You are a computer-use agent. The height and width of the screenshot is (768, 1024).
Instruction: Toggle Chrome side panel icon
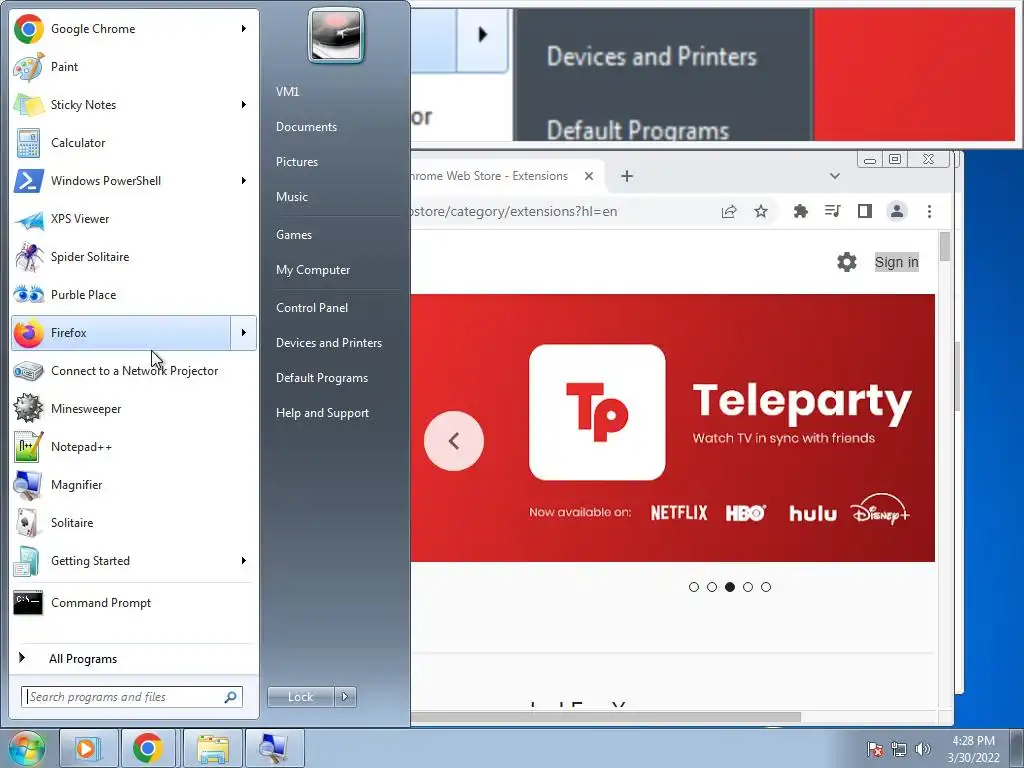click(x=865, y=211)
